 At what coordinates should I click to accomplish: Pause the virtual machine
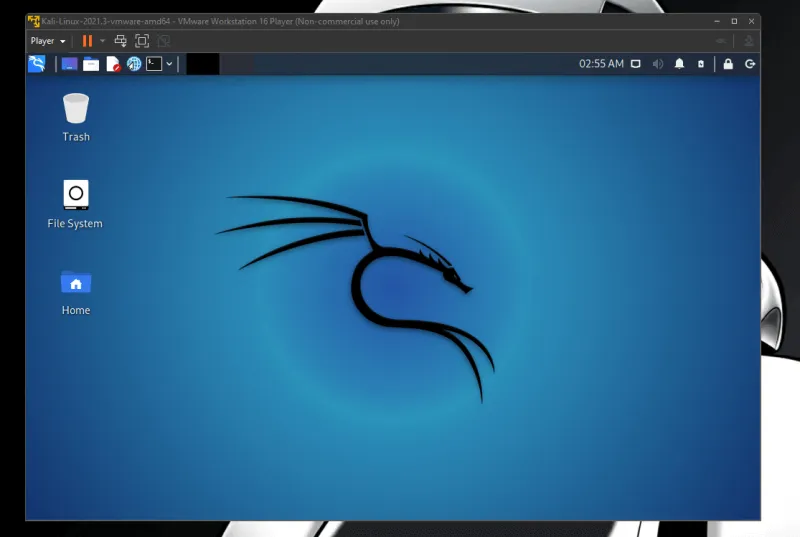tap(87, 41)
